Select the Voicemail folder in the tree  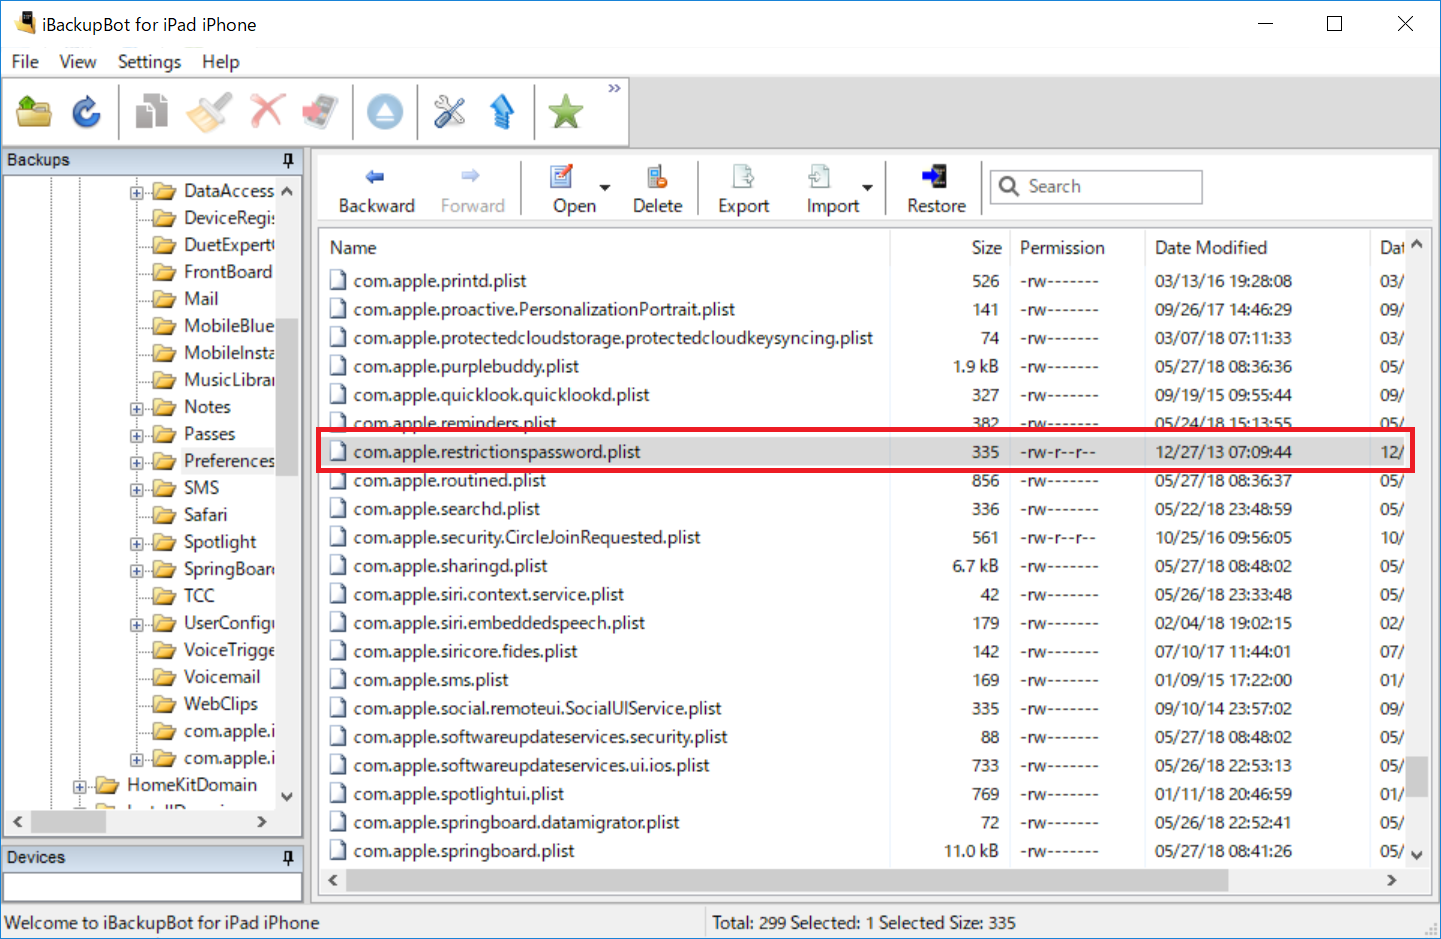tap(222, 677)
